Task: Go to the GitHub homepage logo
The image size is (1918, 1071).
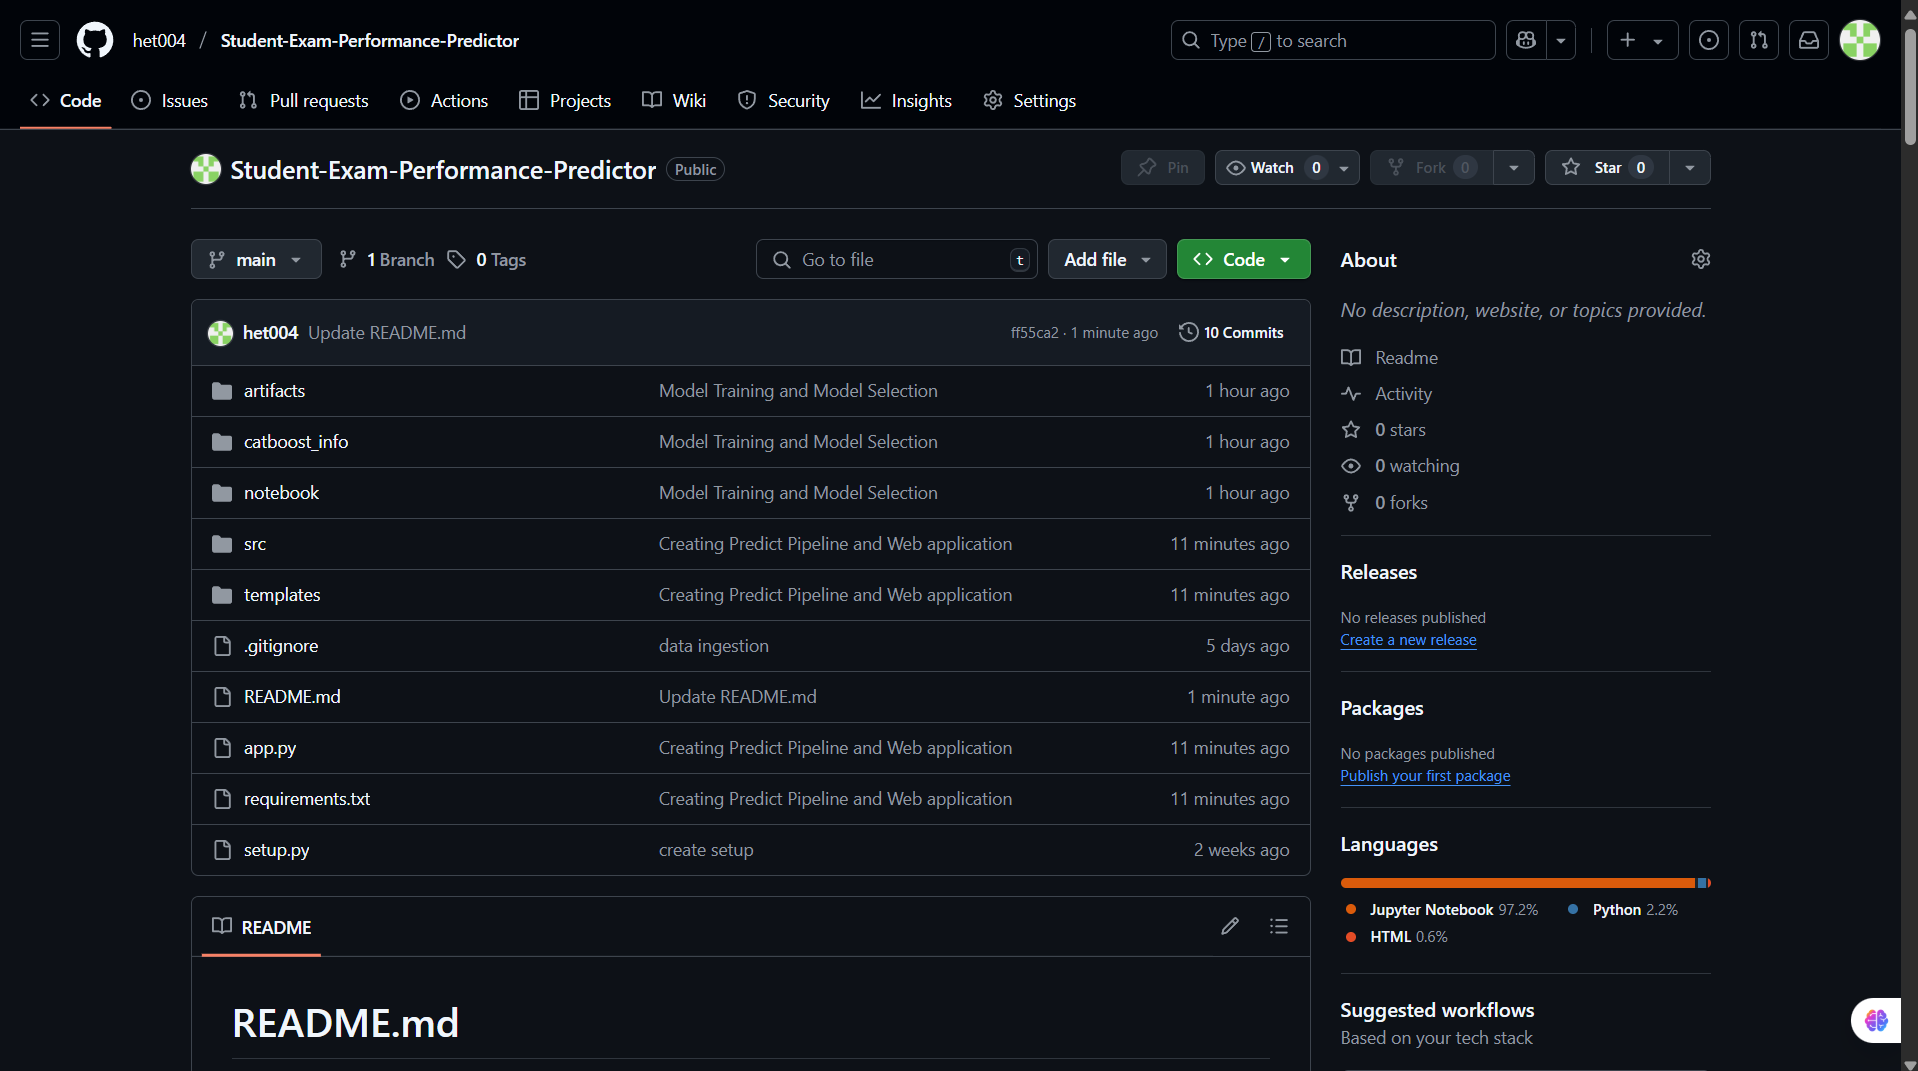Action: pos(95,40)
